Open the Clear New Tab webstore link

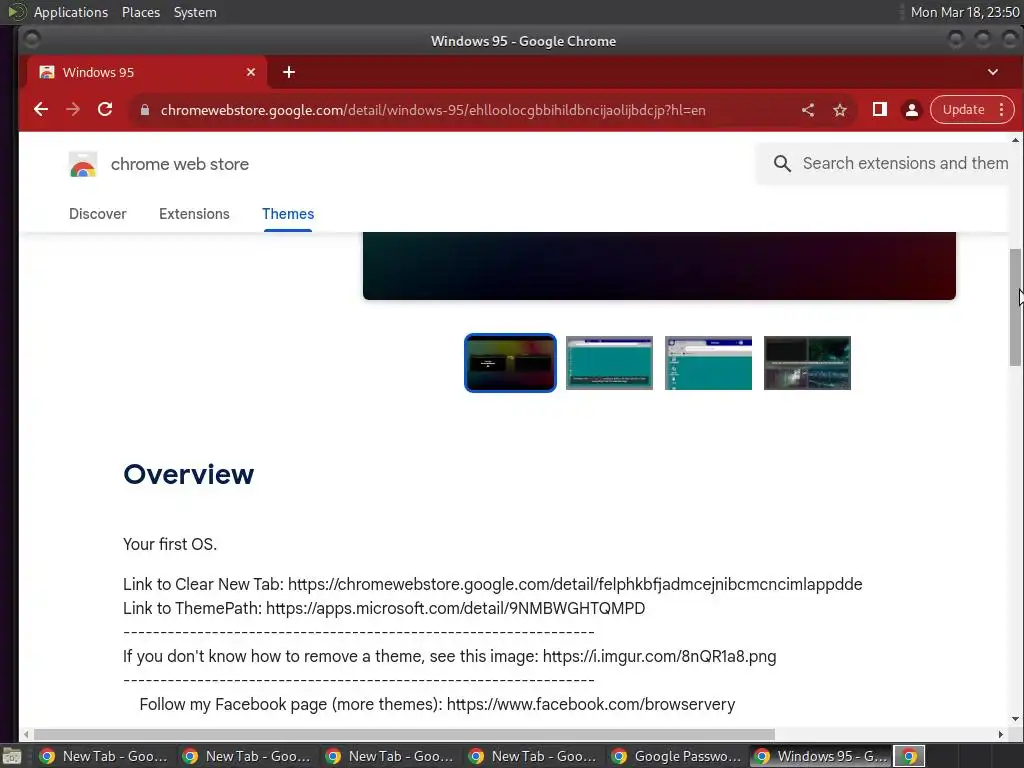[x=575, y=584]
